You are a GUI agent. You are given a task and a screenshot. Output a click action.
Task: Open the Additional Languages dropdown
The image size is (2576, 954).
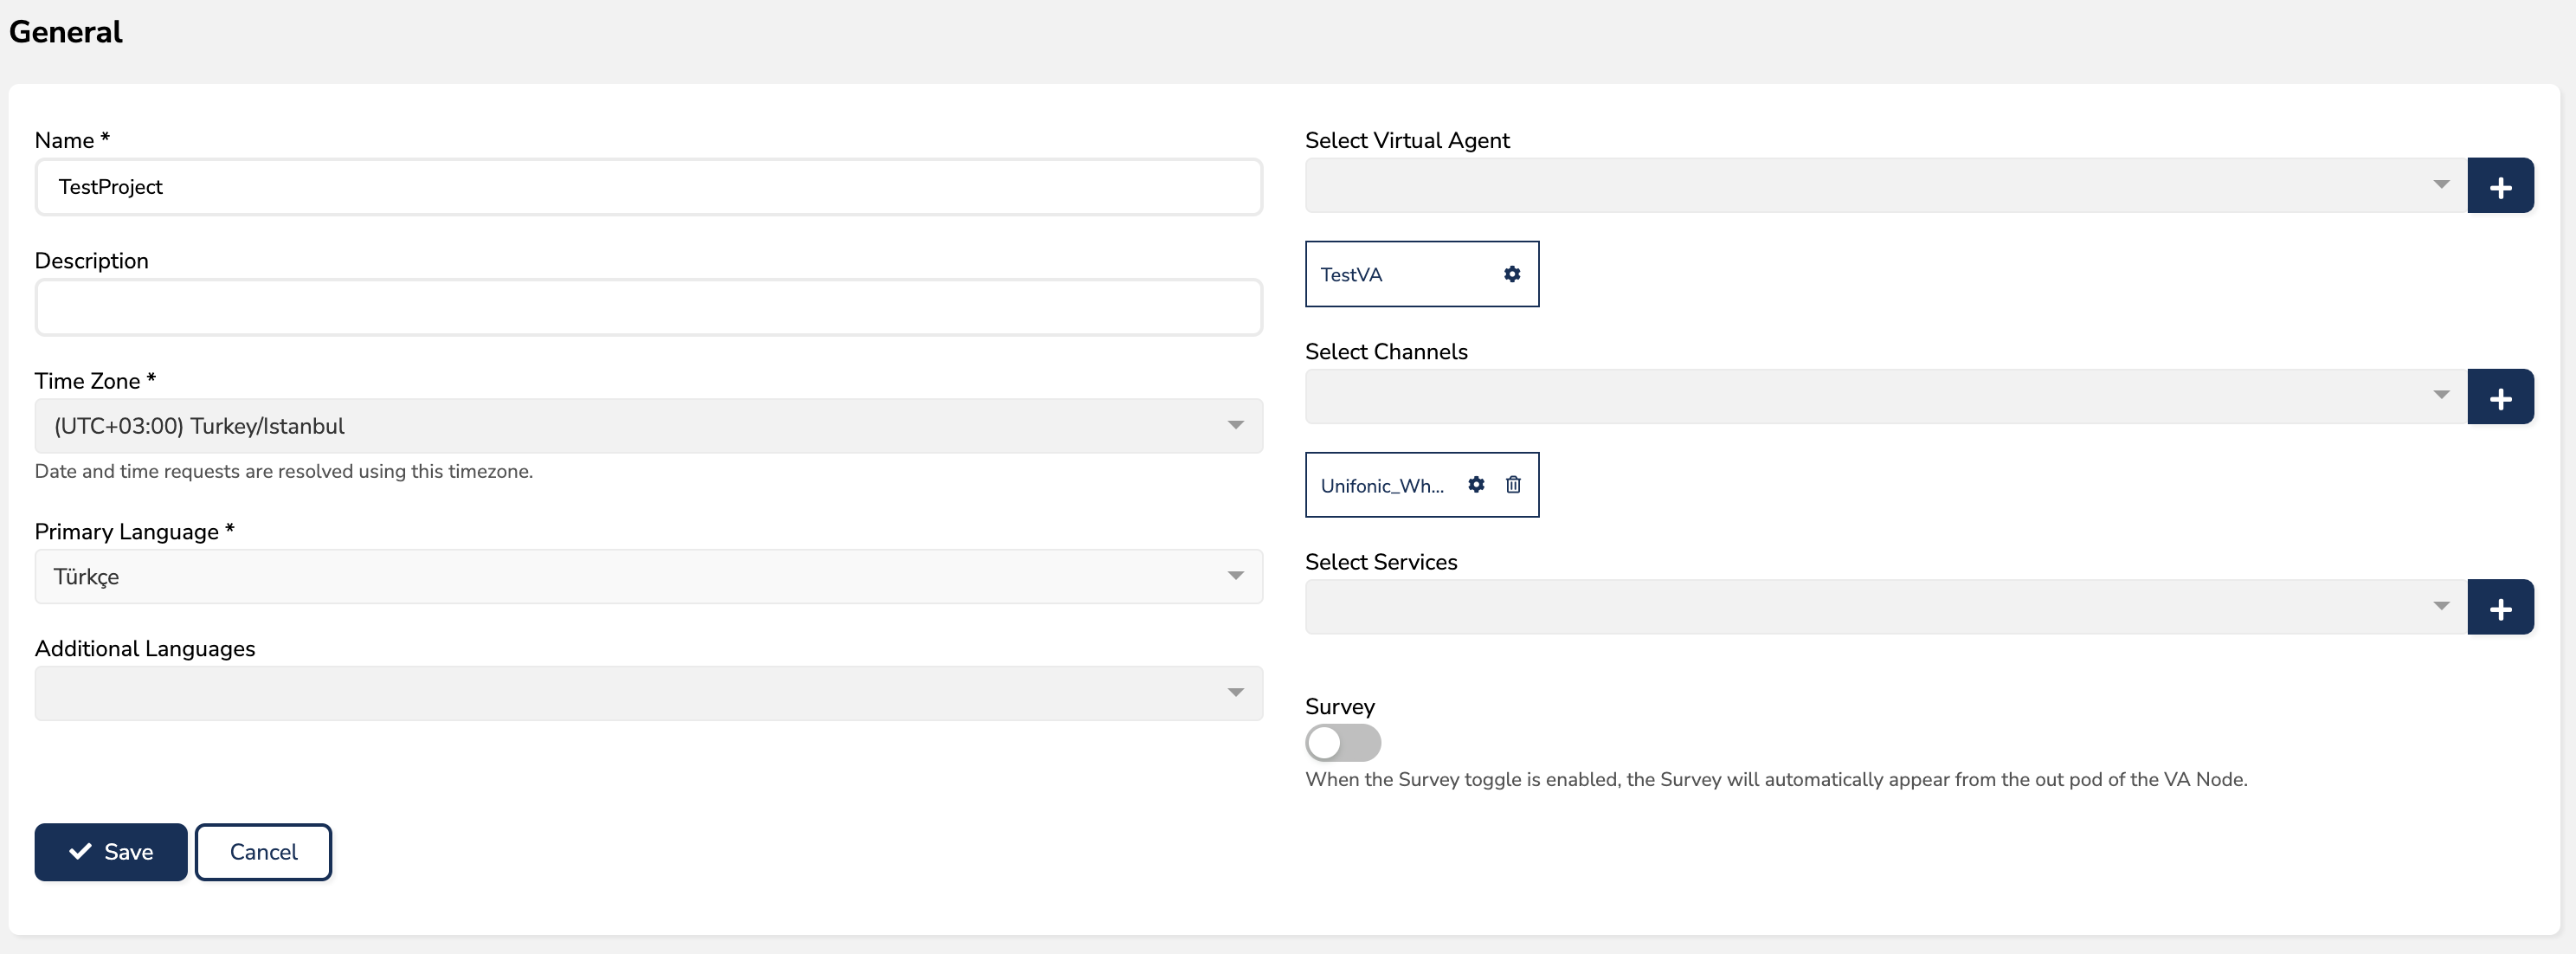point(648,693)
